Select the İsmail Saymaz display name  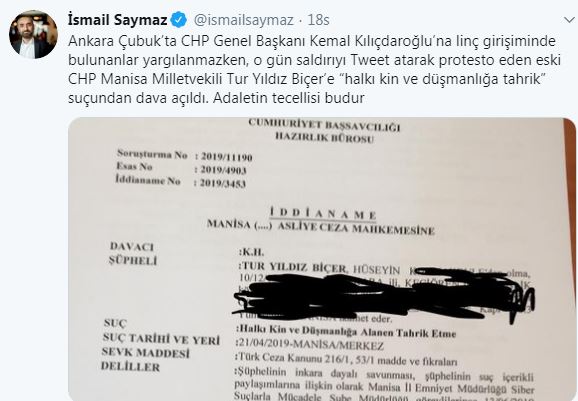[118, 20]
